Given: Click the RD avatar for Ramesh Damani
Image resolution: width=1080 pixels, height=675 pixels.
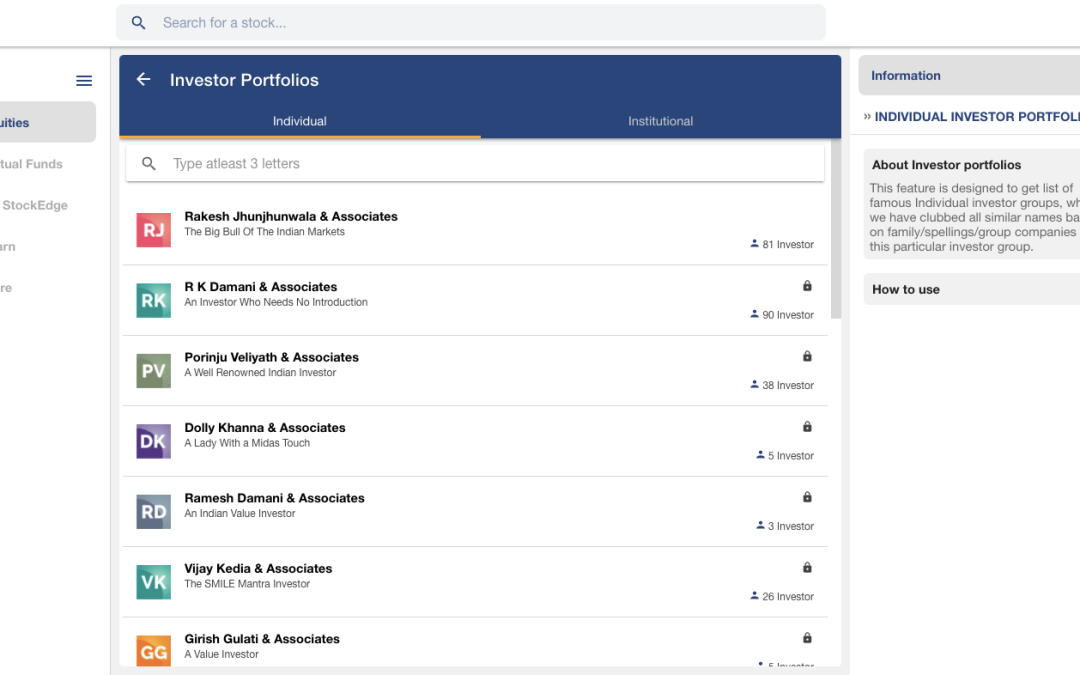Looking at the screenshot, I should pyautogui.click(x=154, y=512).
